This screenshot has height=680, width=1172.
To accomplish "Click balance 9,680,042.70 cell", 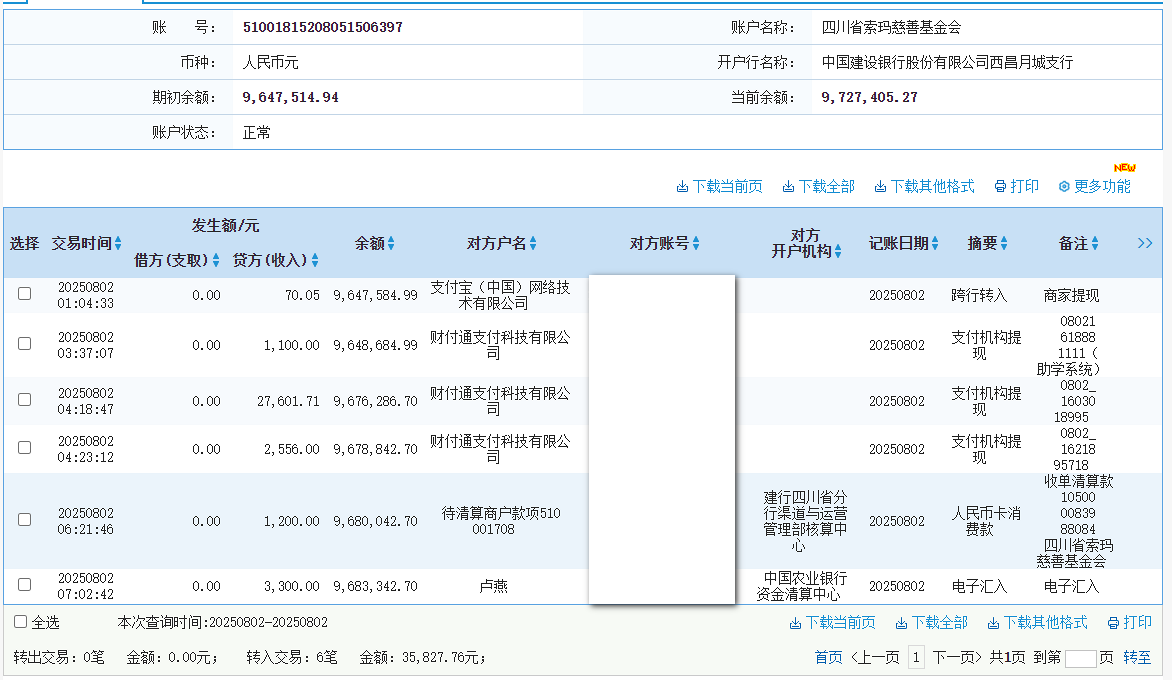I will (375, 521).
